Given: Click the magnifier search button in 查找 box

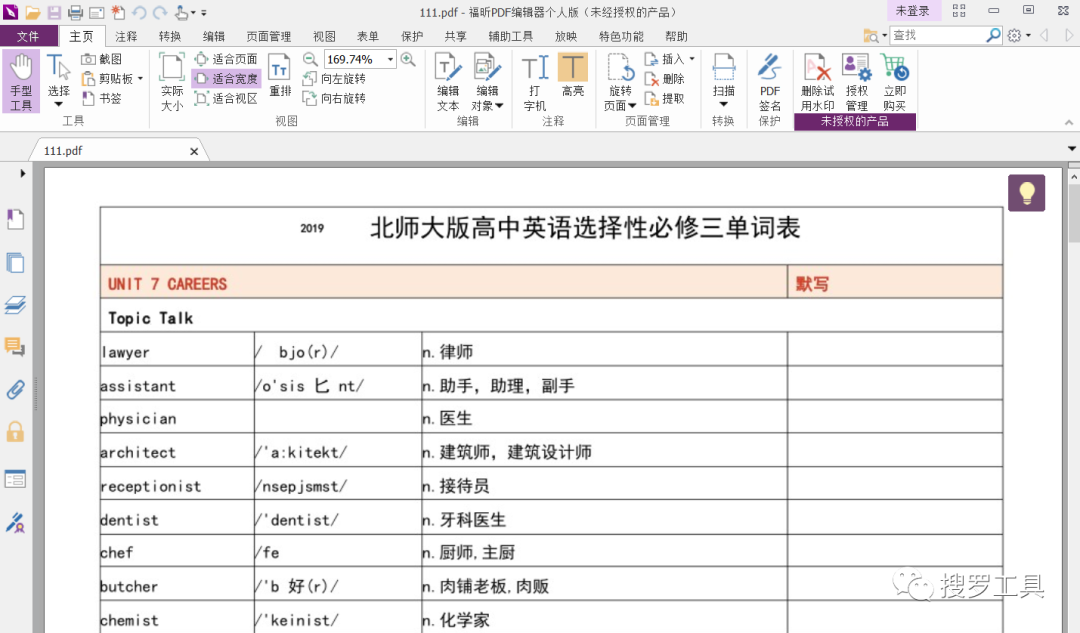Looking at the screenshot, I should pos(993,35).
